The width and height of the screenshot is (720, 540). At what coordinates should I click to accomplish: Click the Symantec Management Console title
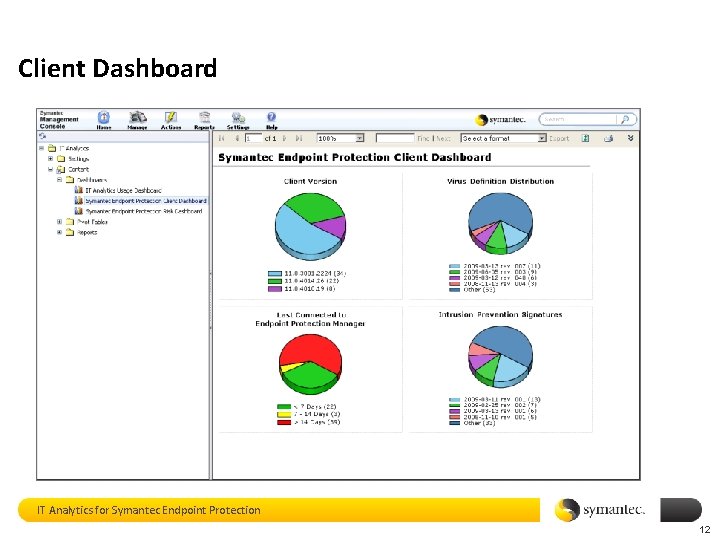tap(59, 120)
